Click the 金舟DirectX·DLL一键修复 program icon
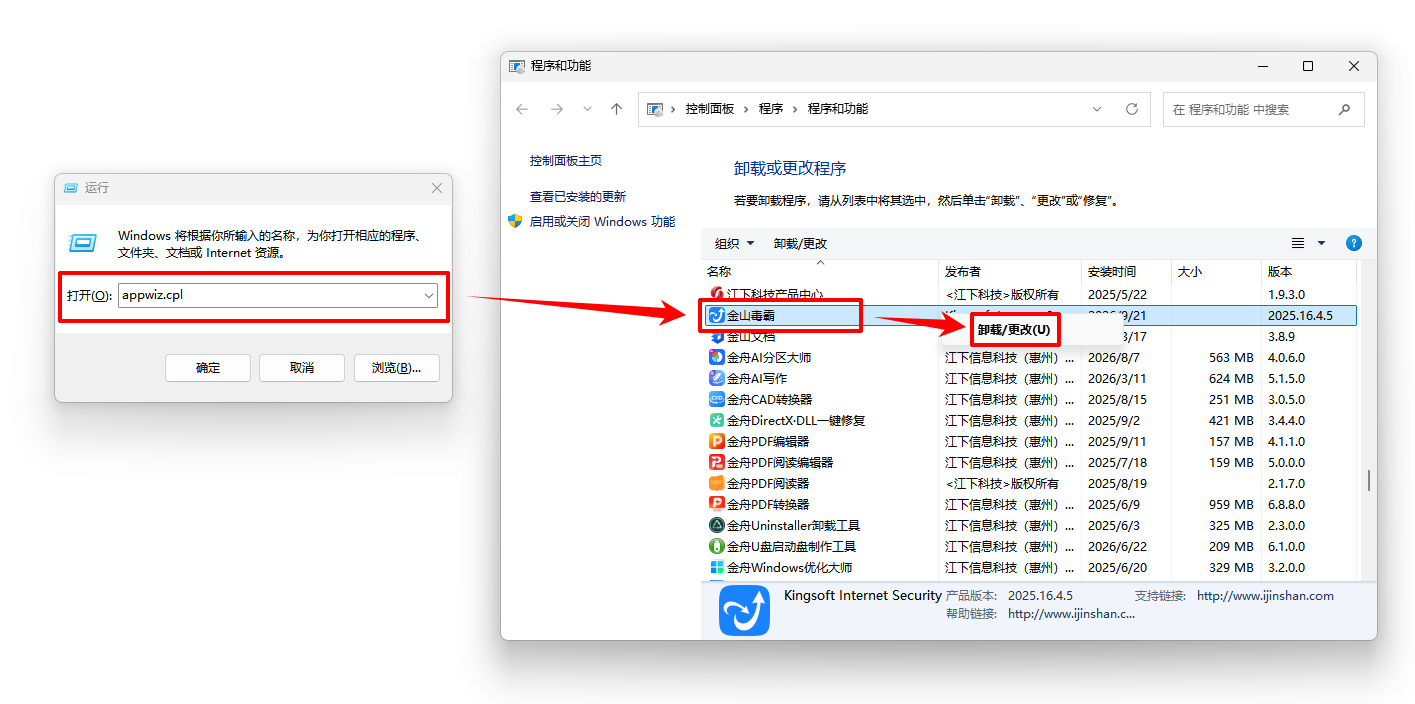Viewport: 1415px width, 704px height. [716, 420]
